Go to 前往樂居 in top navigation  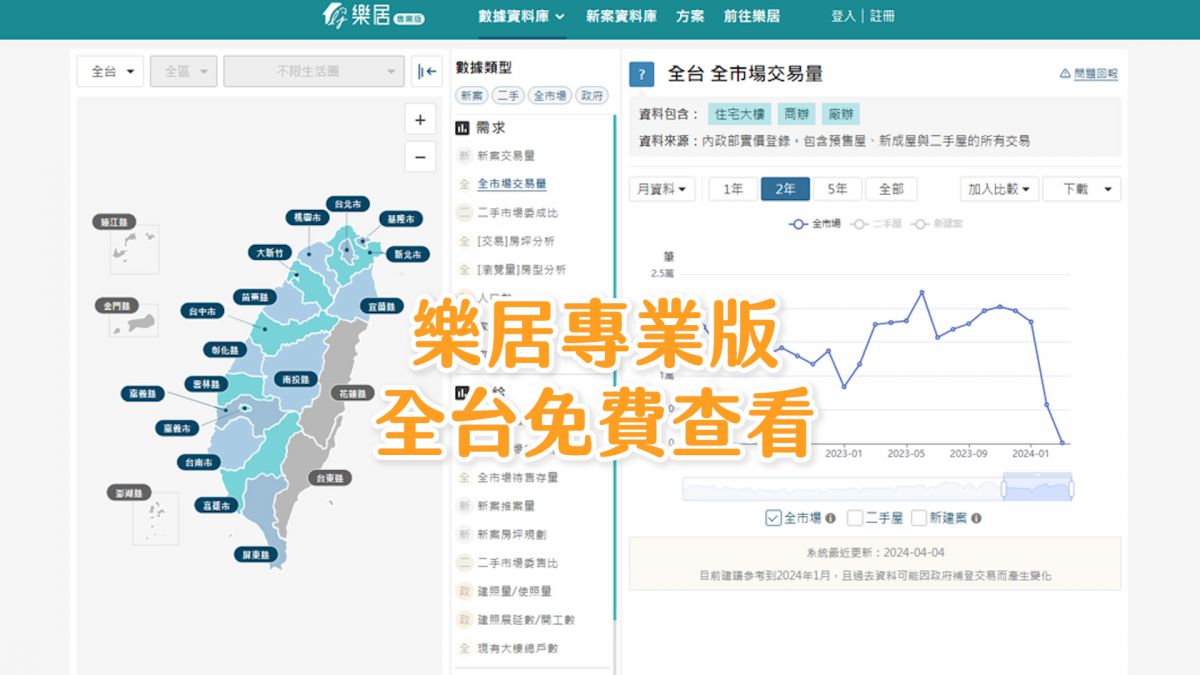coord(752,16)
